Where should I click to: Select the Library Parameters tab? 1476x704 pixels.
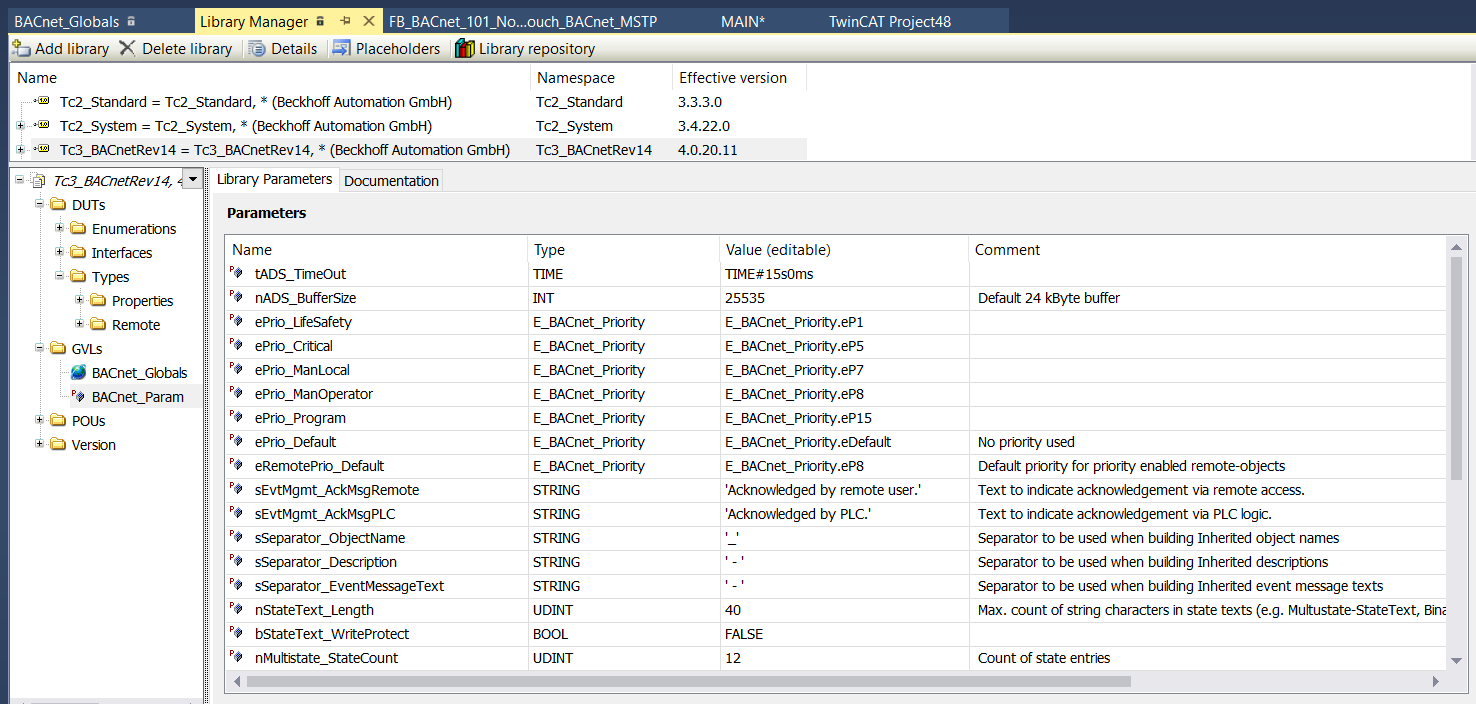tap(274, 179)
